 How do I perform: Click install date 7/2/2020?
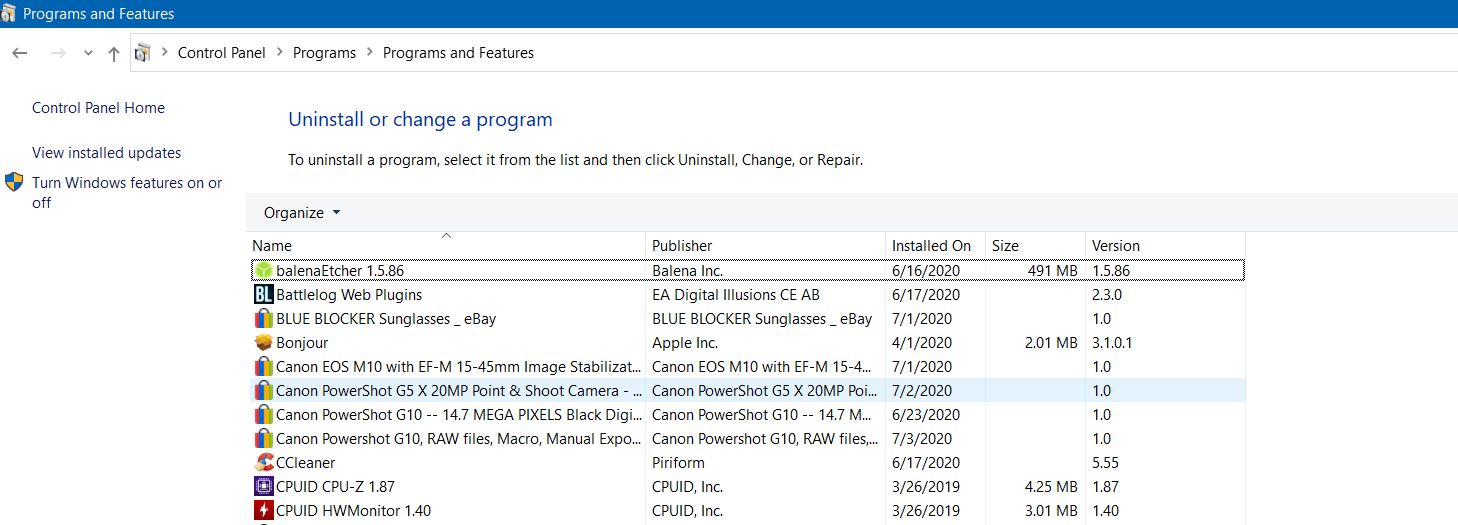coord(922,390)
